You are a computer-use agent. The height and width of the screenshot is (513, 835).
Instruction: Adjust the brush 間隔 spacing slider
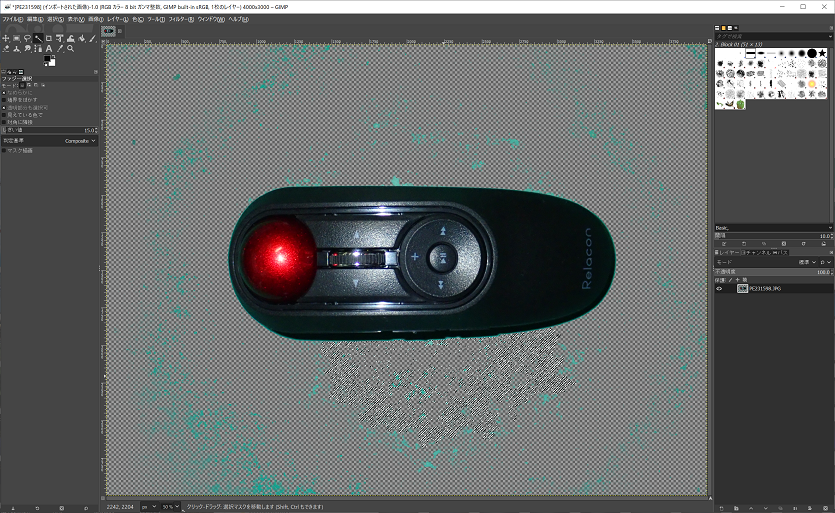coord(773,235)
